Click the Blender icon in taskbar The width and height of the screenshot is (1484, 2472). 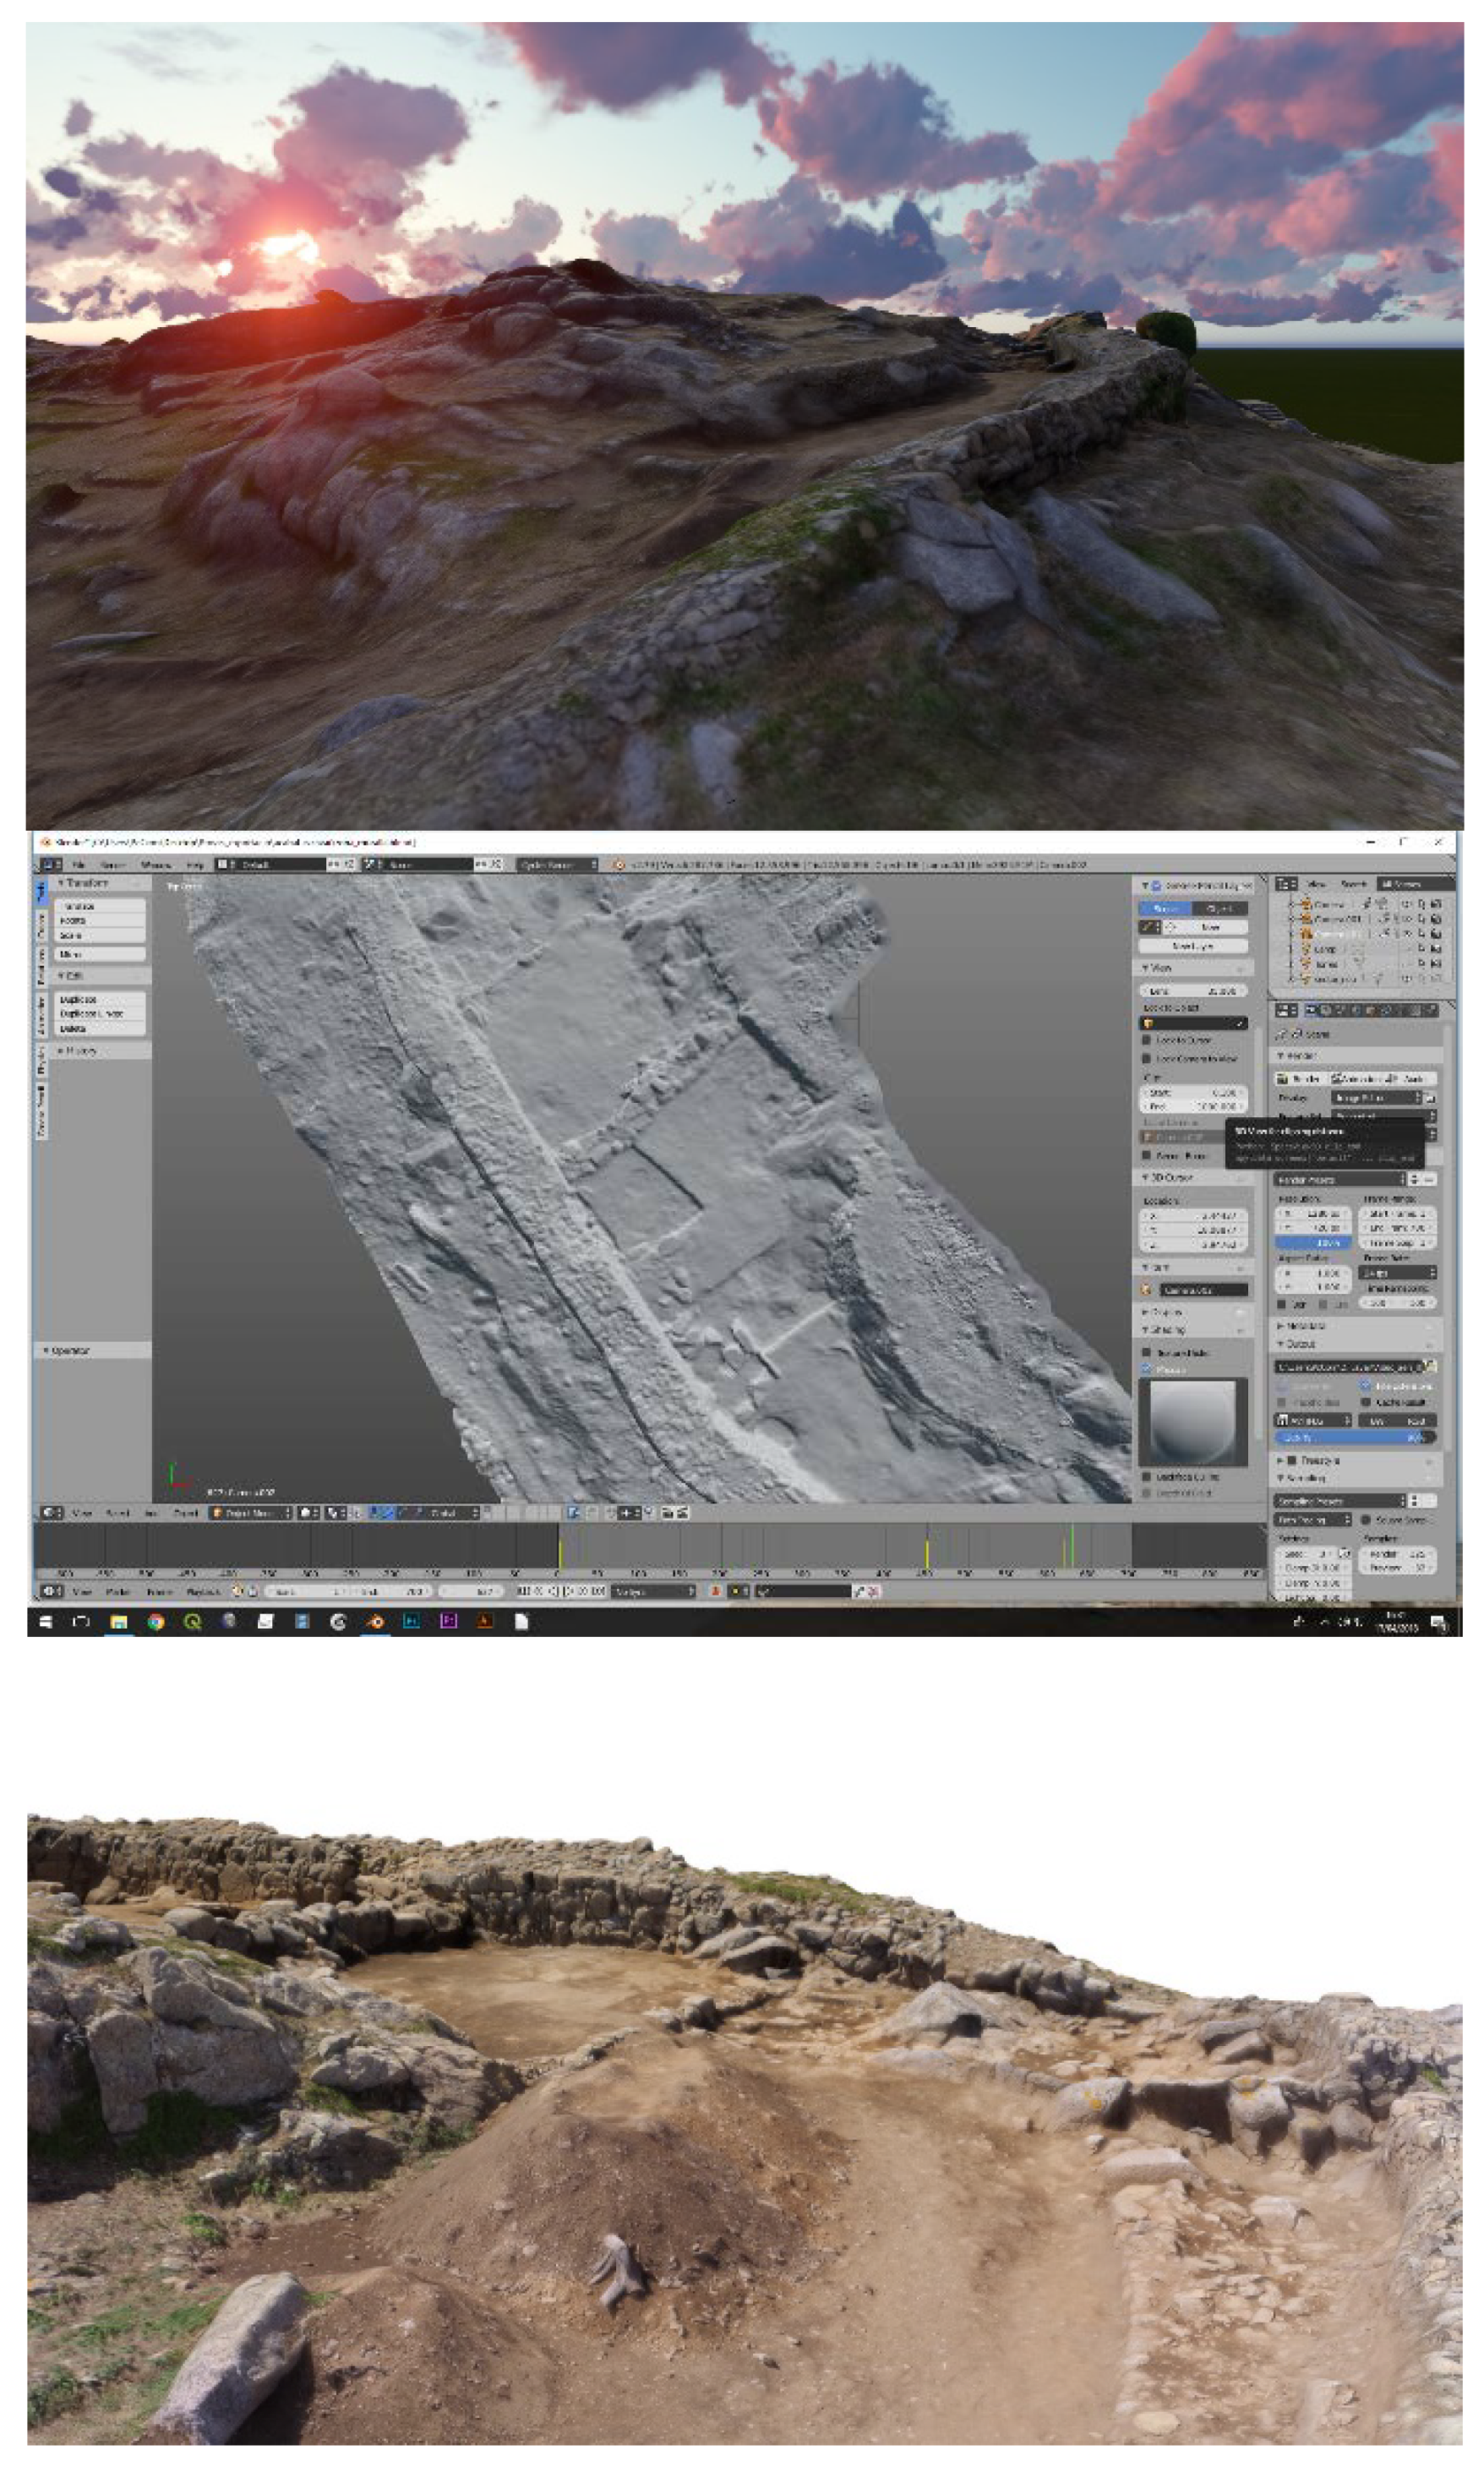375,1622
